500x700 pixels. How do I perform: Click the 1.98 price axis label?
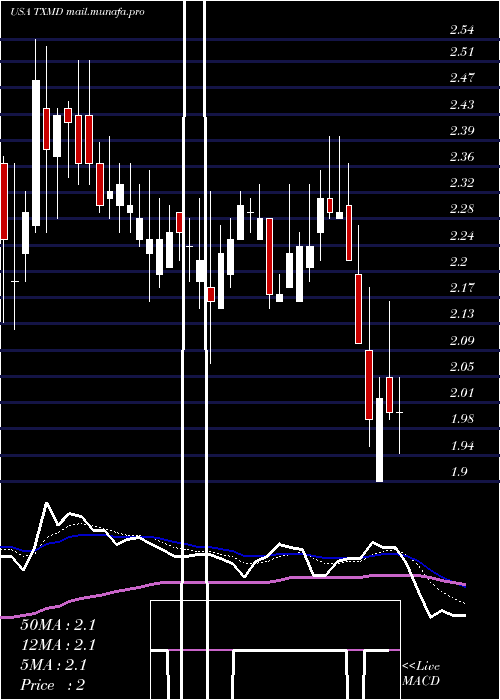point(462,419)
